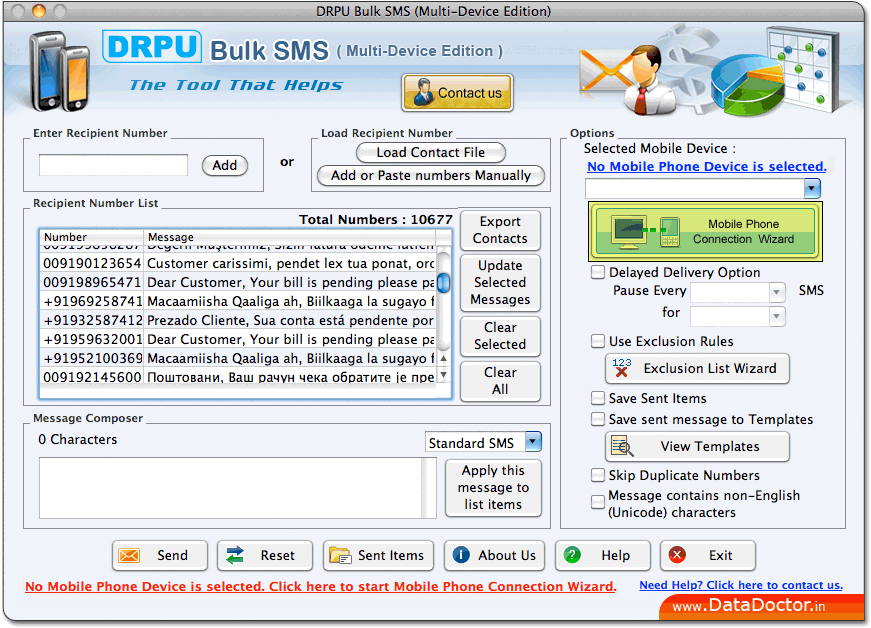Open the Standard SMS type dropdown

tap(533, 442)
